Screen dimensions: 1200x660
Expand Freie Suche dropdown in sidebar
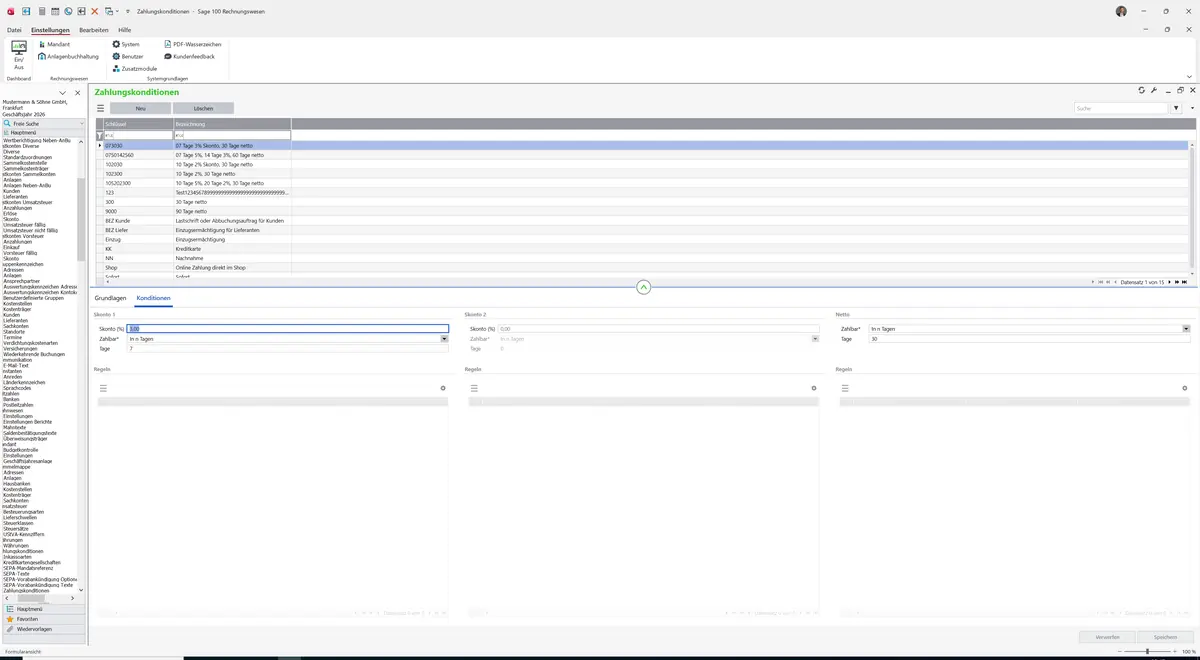click(81, 123)
